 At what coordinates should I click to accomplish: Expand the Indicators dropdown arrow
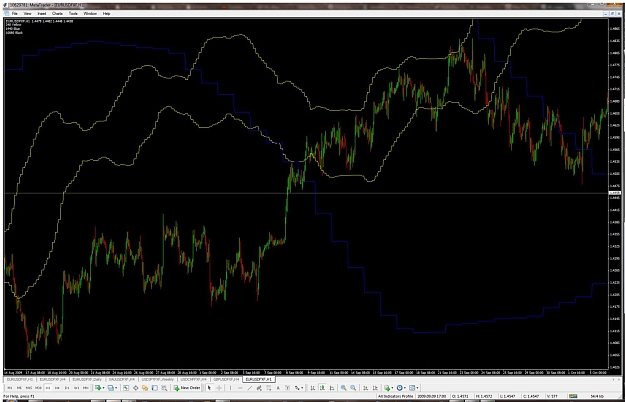(x=392, y=388)
